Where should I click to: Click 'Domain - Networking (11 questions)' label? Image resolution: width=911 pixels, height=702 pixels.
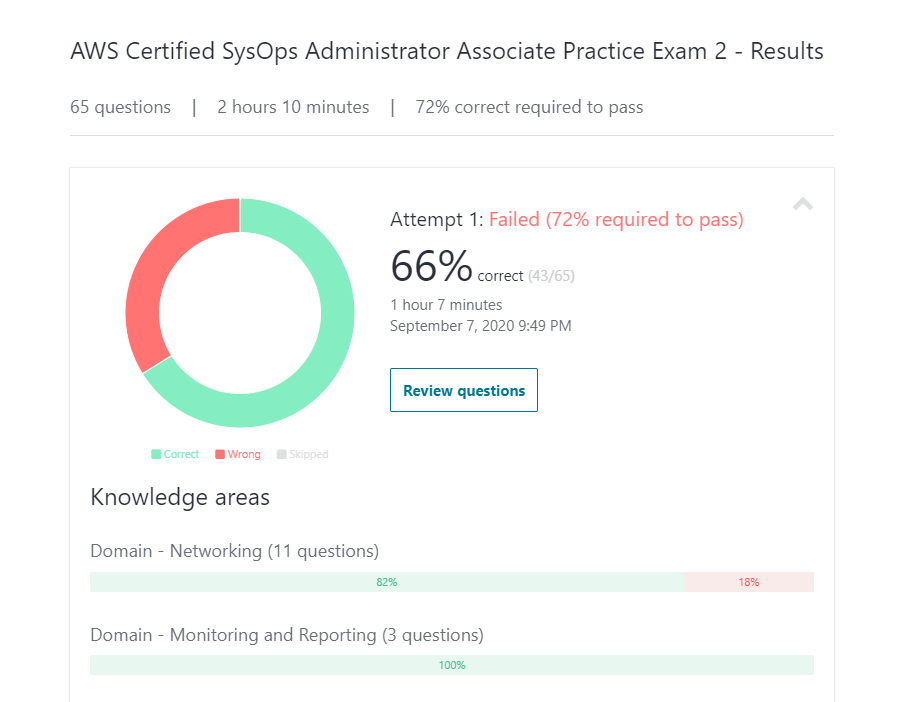pyautogui.click(x=235, y=551)
